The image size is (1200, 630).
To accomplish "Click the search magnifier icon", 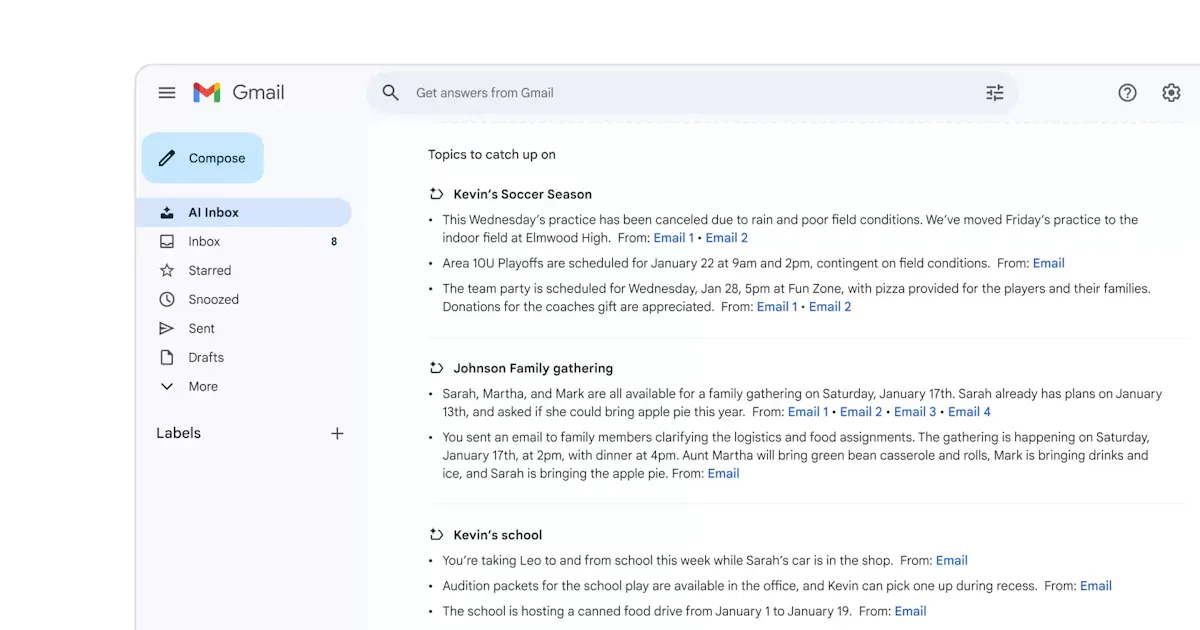I will click(x=391, y=93).
